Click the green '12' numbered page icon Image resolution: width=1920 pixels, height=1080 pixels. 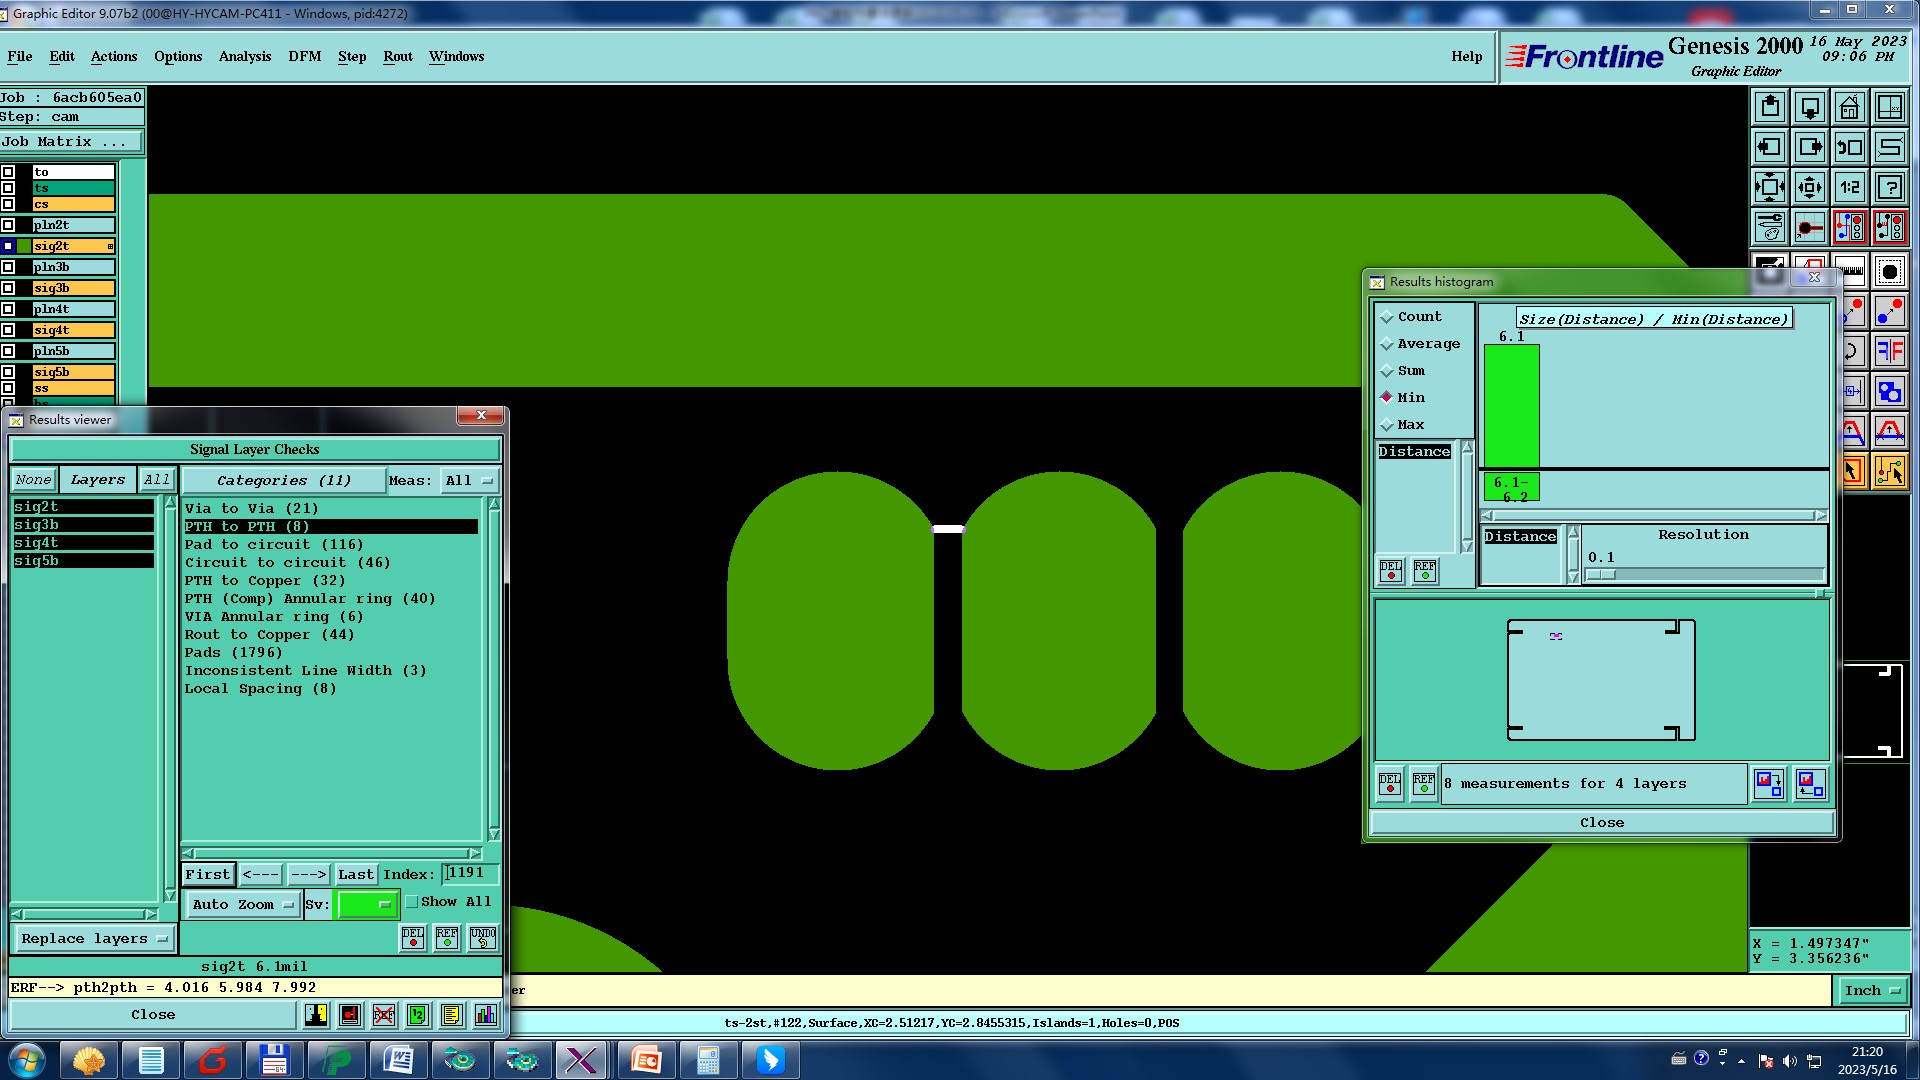point(418,1015)
